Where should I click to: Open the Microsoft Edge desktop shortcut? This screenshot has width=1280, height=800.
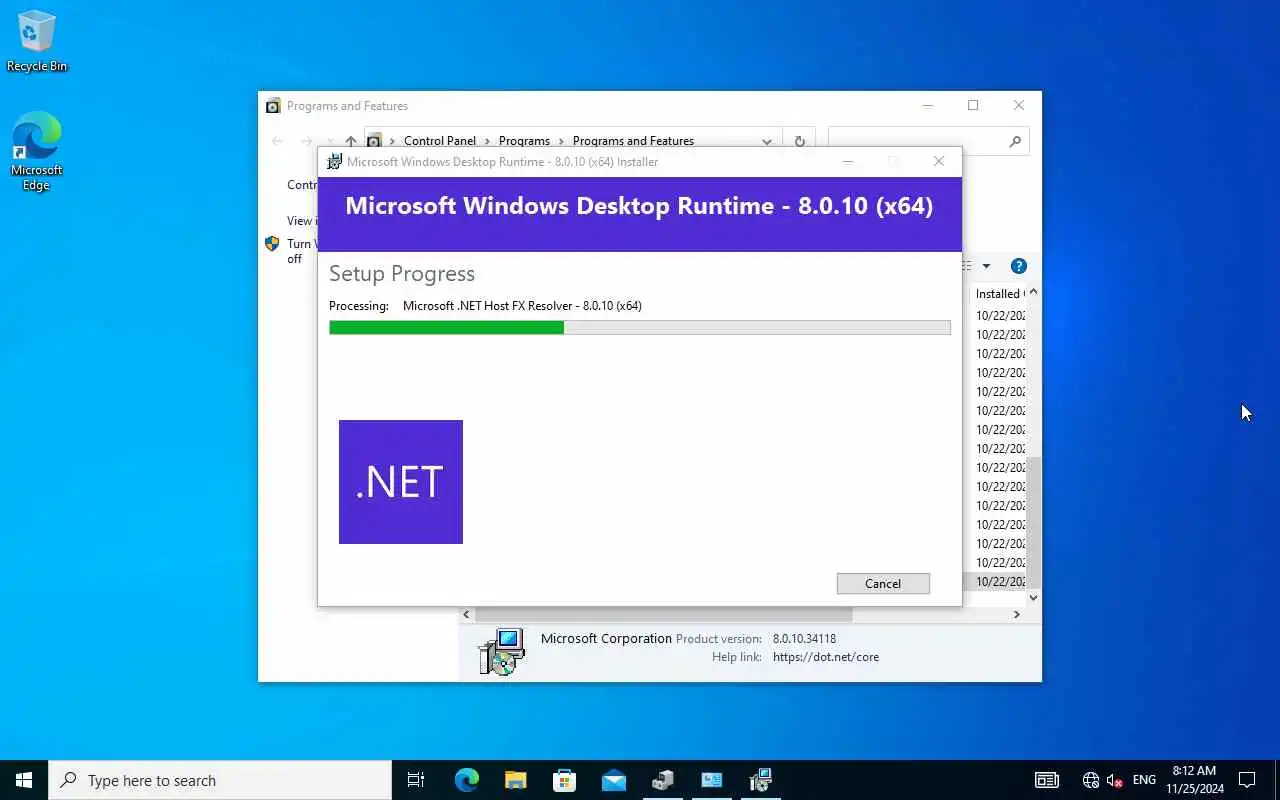point(37,151)
